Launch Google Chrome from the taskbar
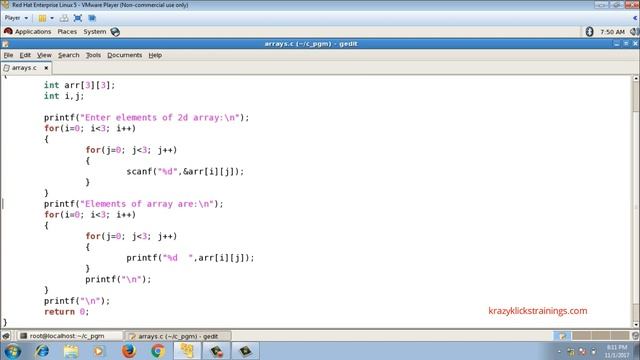640x360 pixels. 158,351
